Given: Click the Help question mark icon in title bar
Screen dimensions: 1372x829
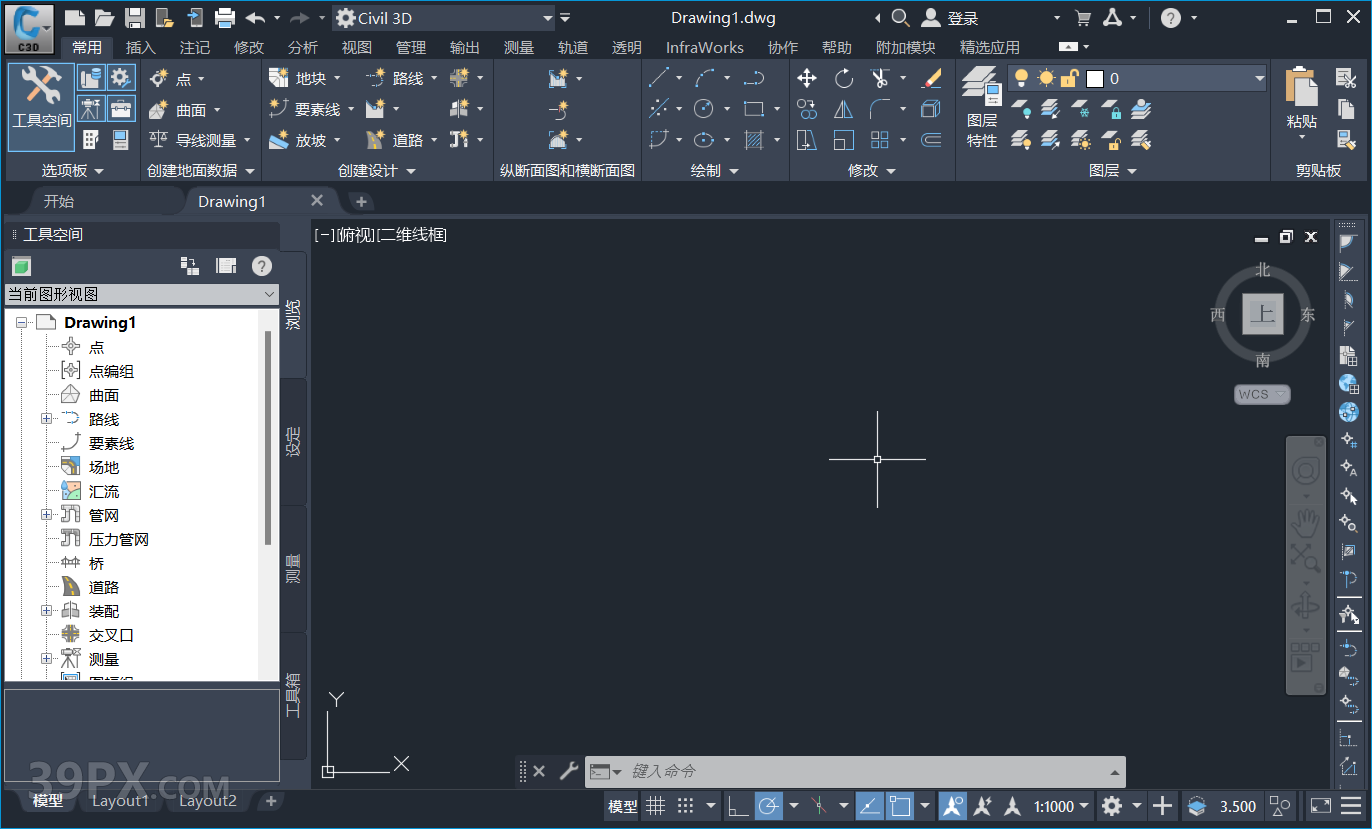Looking at the screenshot, I should click(x=1170, y=18).
